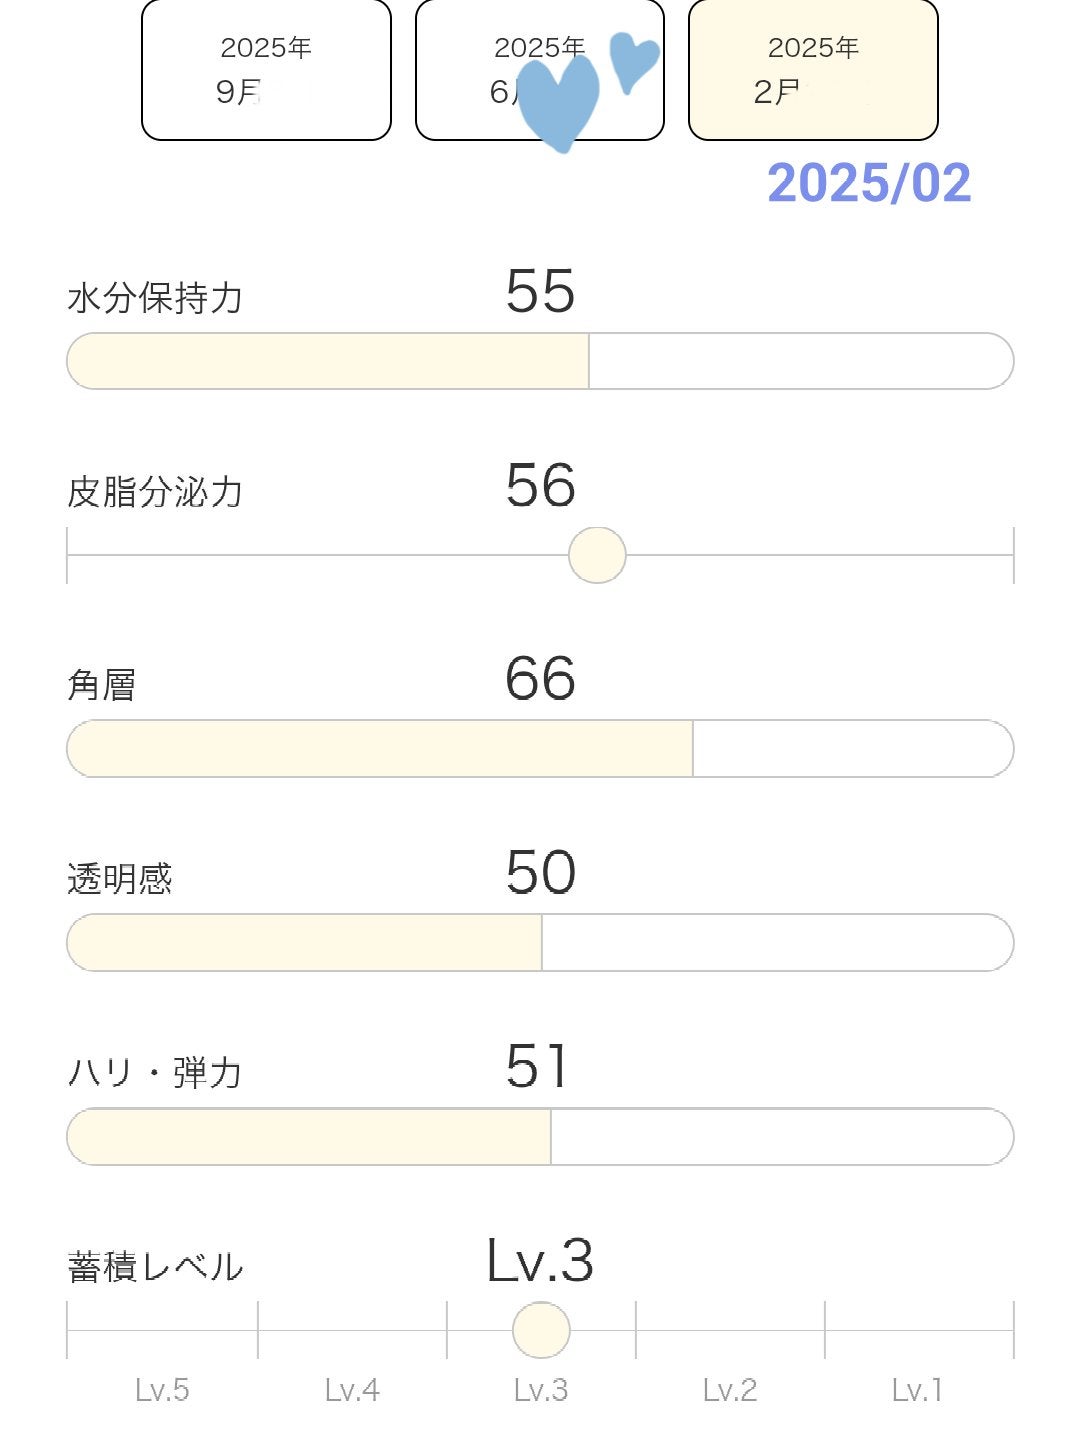Image resolution: width=1080 pixels, height=1440 pixels.
Task: Click the 透明感 progress bar
Action: tap(540, 942)
